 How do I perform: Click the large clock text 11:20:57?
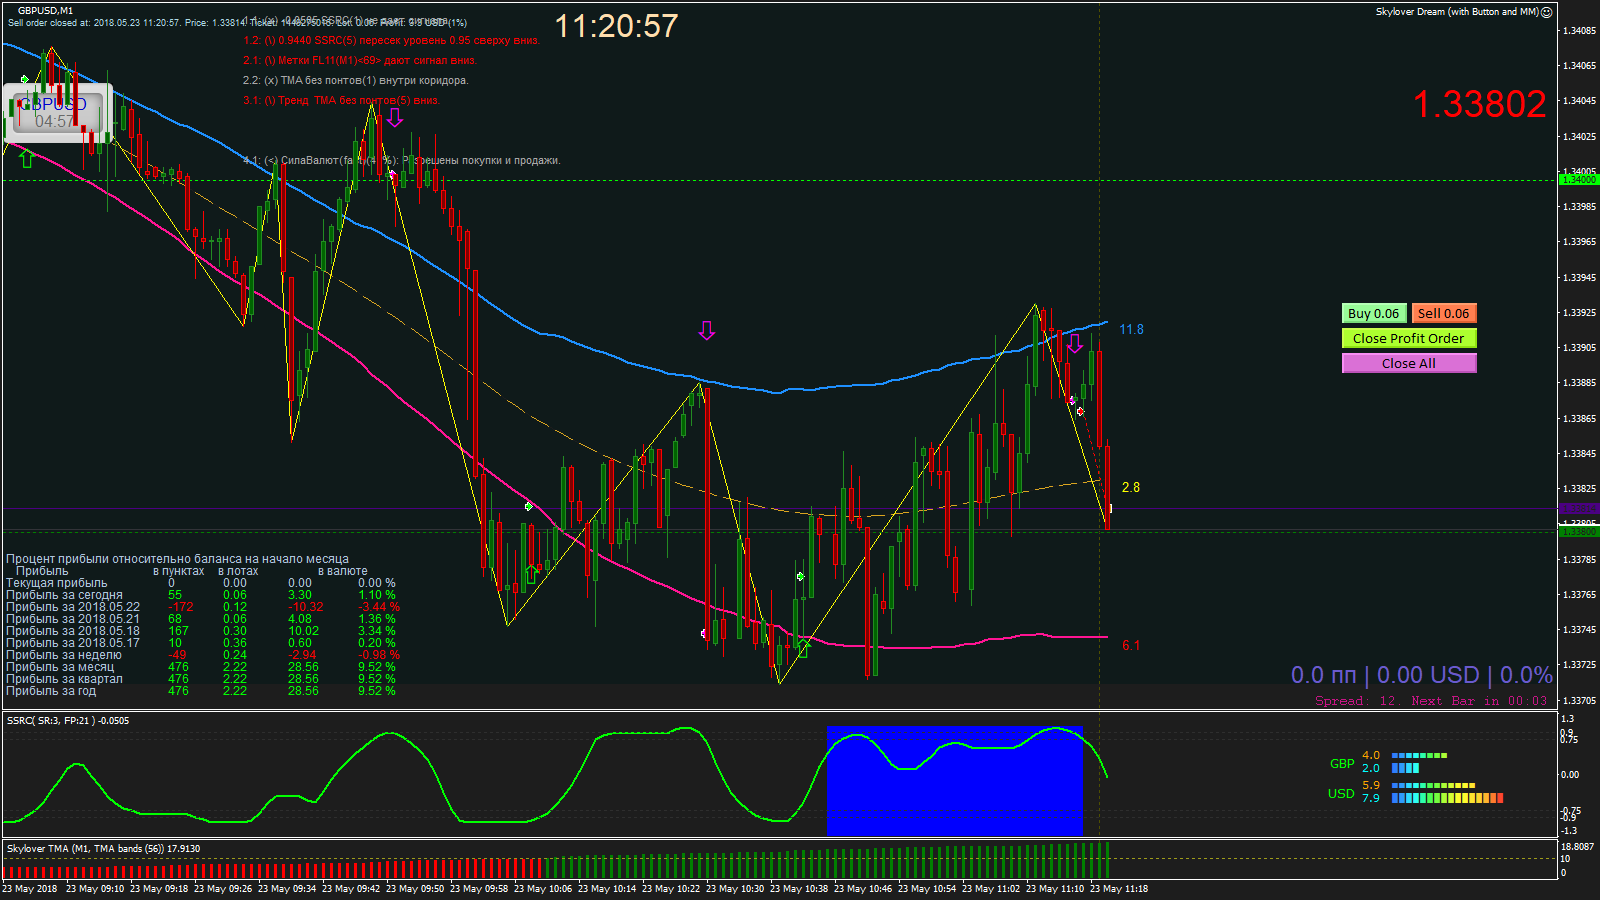click(x=616, y=26)
